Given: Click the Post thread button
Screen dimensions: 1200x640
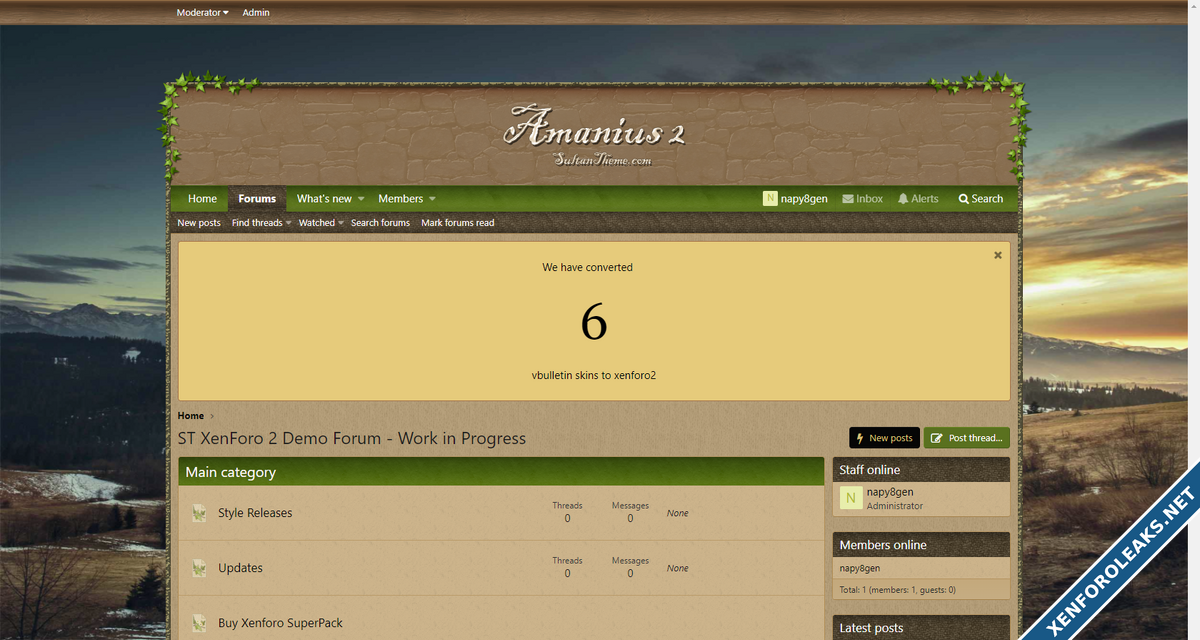Looking at the screenshot, I should point(966,438).
